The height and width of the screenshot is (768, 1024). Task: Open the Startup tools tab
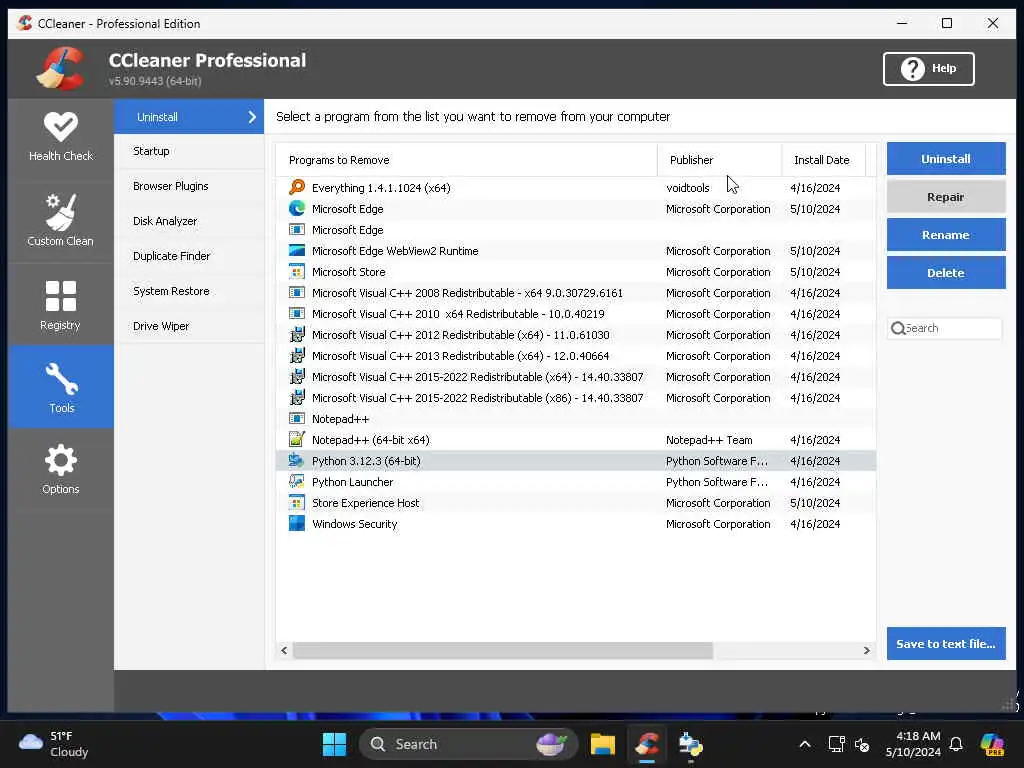pos(189,151)
